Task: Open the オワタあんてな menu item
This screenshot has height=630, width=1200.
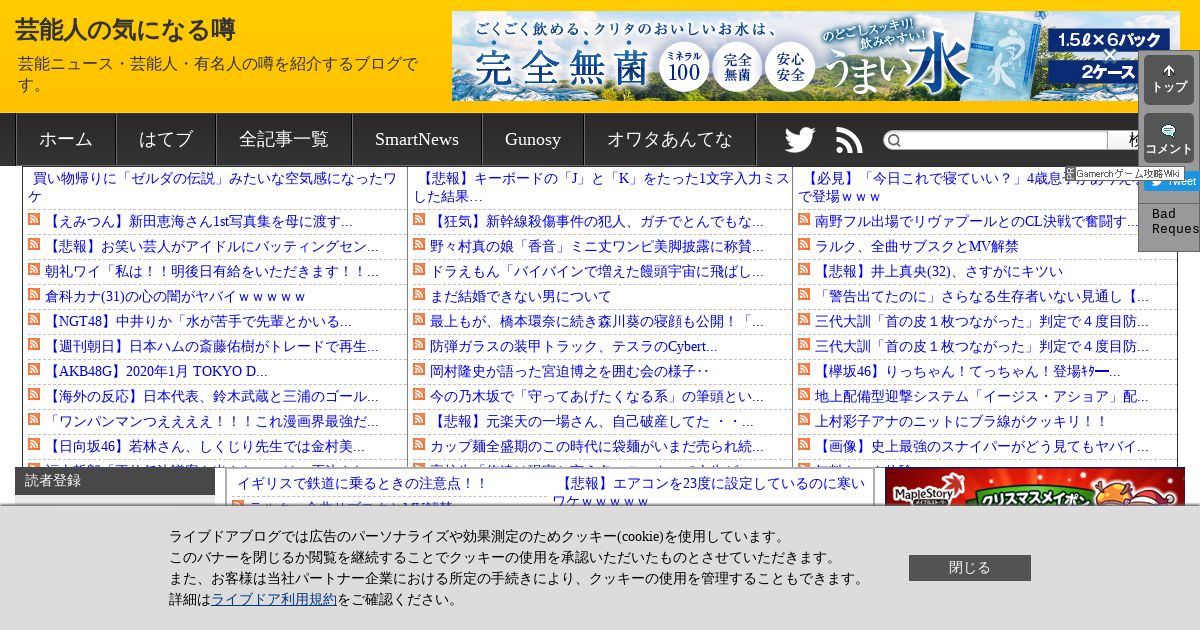Action: [670, 139]
